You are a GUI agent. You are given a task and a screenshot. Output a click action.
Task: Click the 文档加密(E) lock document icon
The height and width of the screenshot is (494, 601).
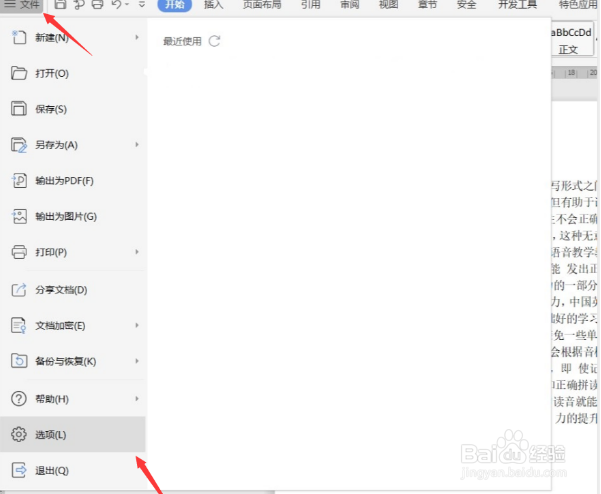pyautogui.click(x=19, y=326)
